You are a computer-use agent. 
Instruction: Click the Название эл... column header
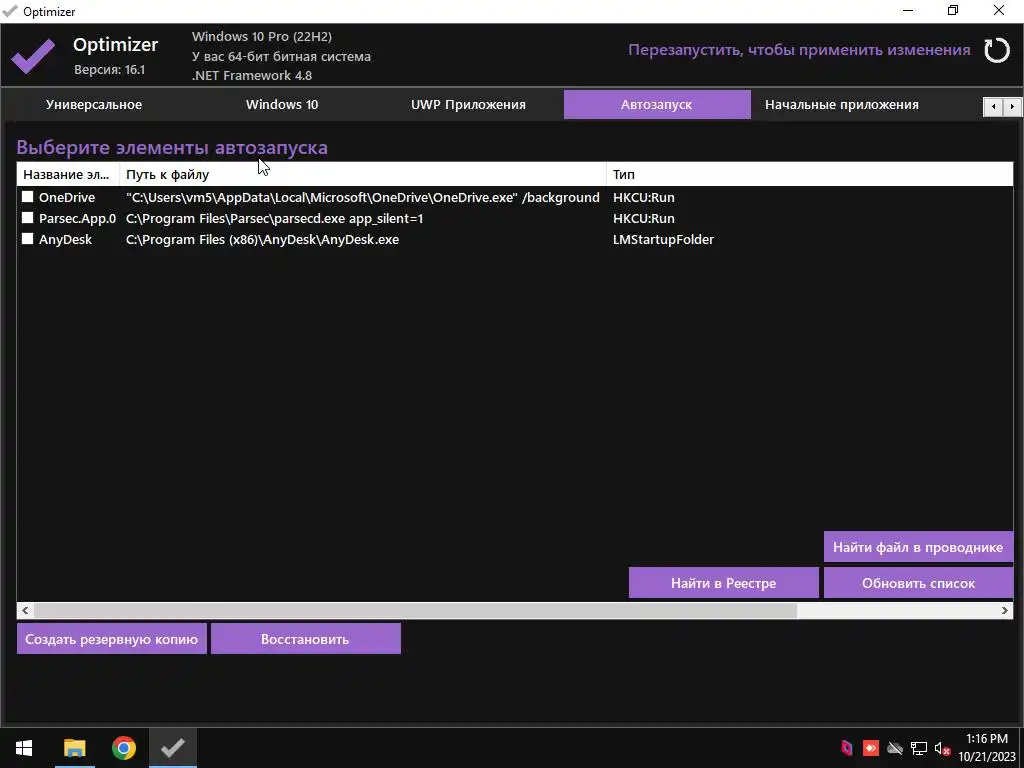pyautogui.click(x=68, y=174)
